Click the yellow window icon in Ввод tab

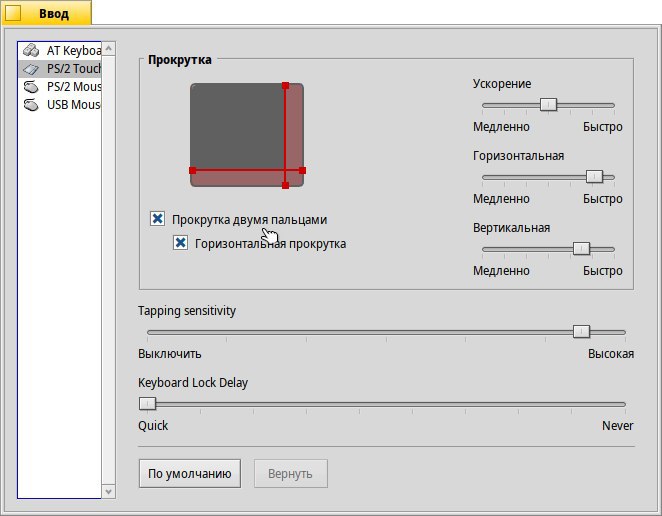13,13
